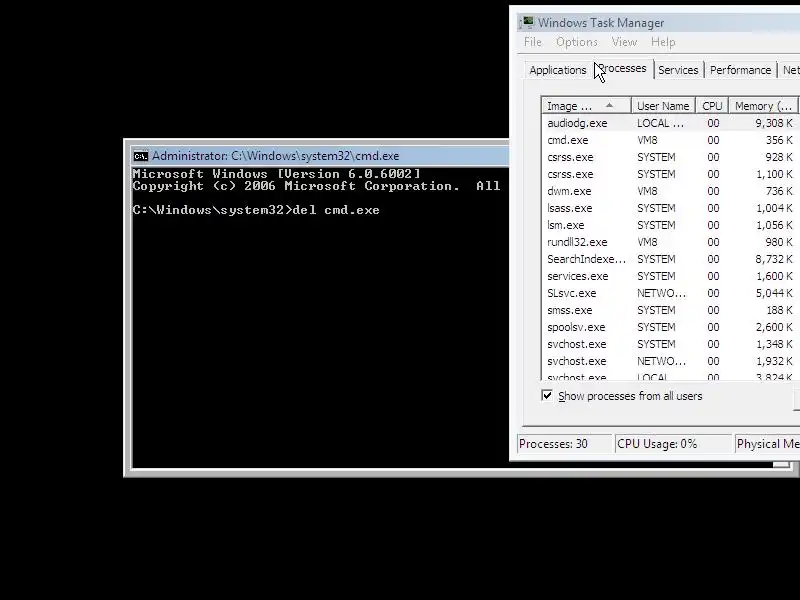Sort processes by CPU column header

tap(712, 106)
